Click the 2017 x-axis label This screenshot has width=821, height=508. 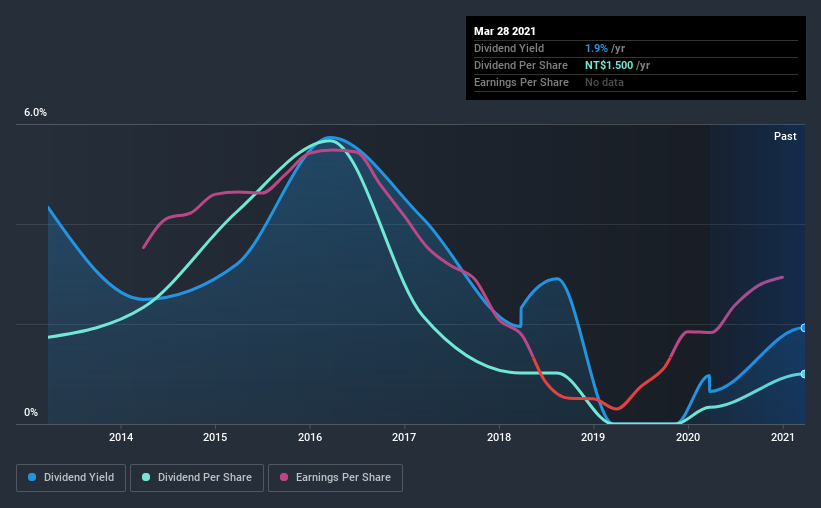click(x=404, y=437)
